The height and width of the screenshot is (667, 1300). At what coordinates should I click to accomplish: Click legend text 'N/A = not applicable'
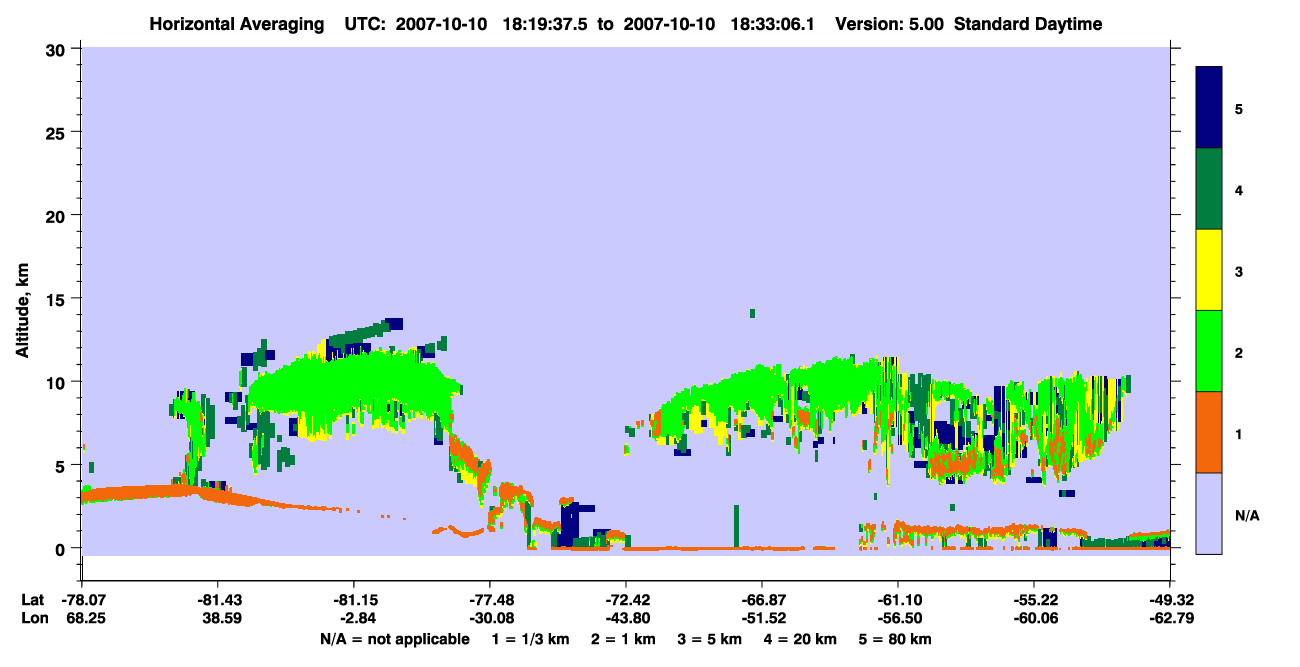coord(394,639)
